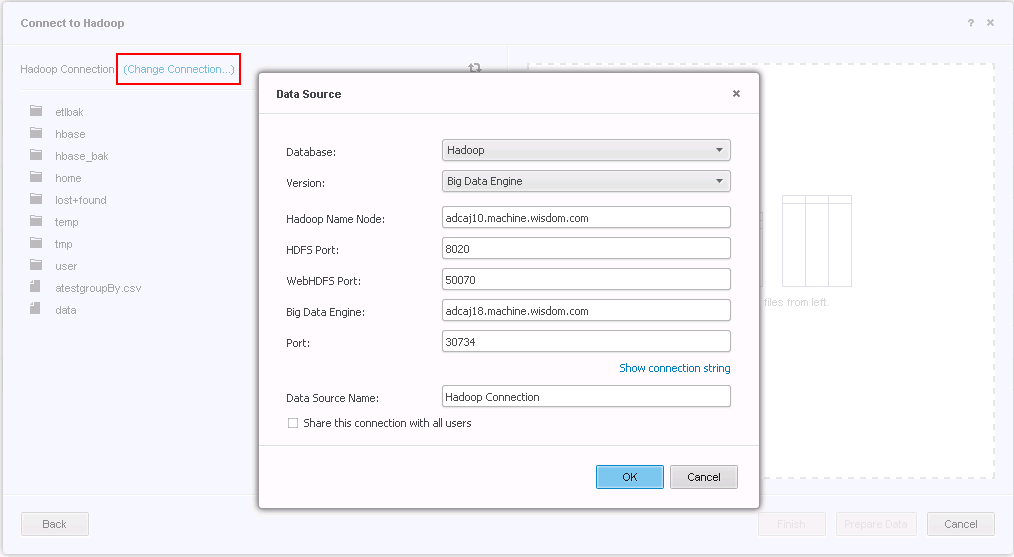Click the help question mark icon

(x=970, y=23)
